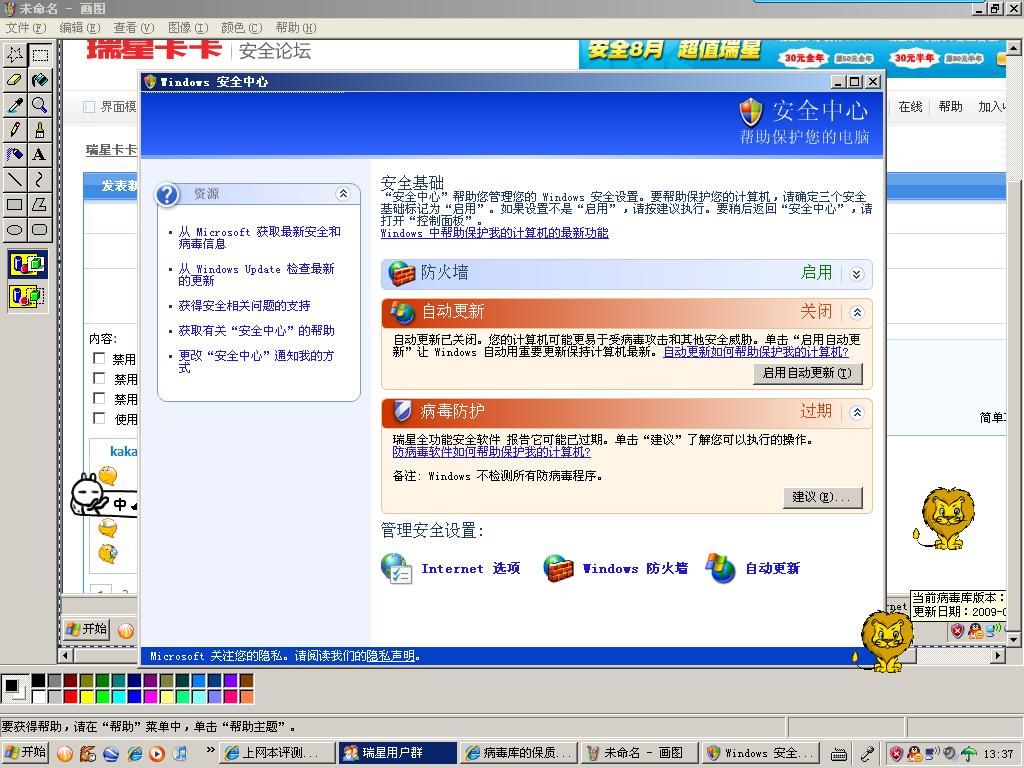Show hidden quick launch icons via » arrow
The height and width of the screenshot is (768, 1024).
click(210, 750)
